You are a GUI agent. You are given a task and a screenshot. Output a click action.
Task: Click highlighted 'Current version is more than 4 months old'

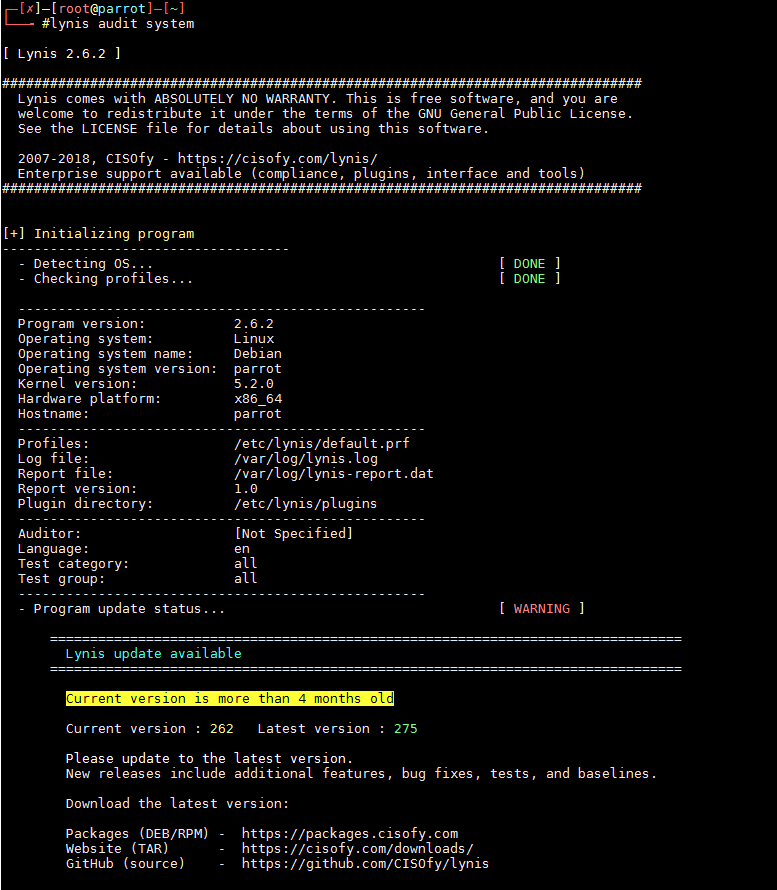pos(230,699)
